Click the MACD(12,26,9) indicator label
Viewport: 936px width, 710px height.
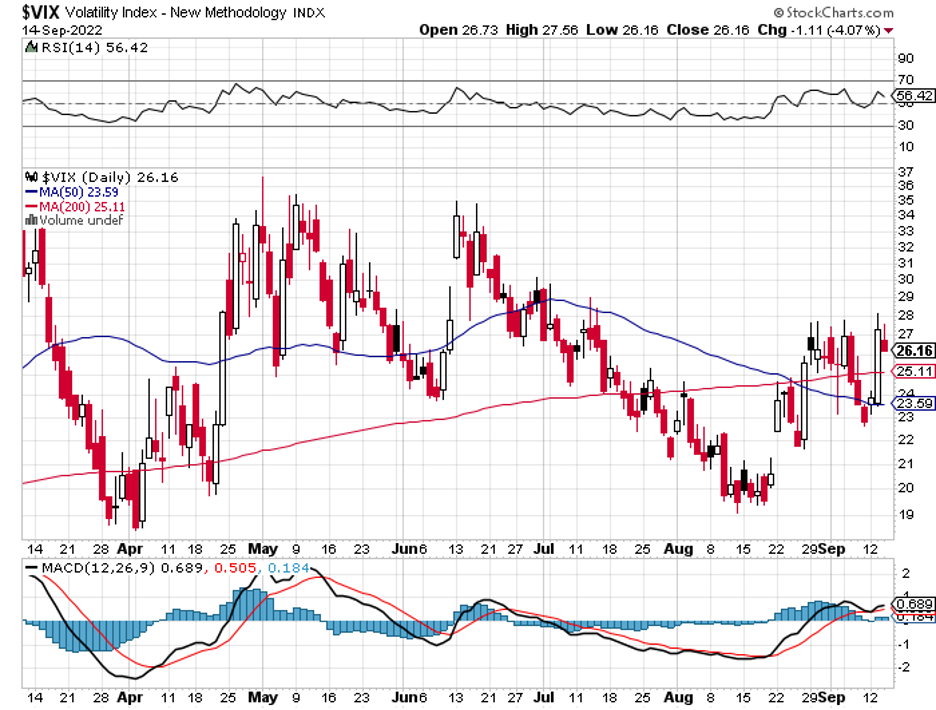98,567
